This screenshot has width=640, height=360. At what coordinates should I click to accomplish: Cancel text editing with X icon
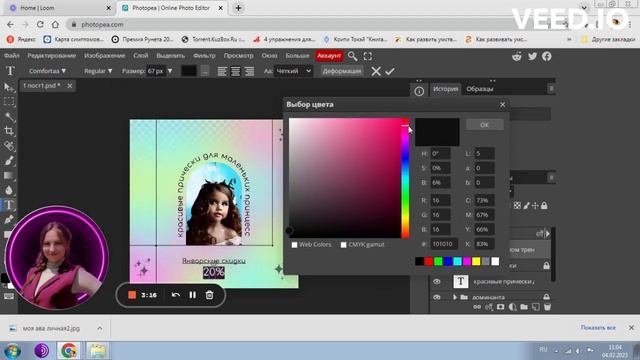(376, 71)
